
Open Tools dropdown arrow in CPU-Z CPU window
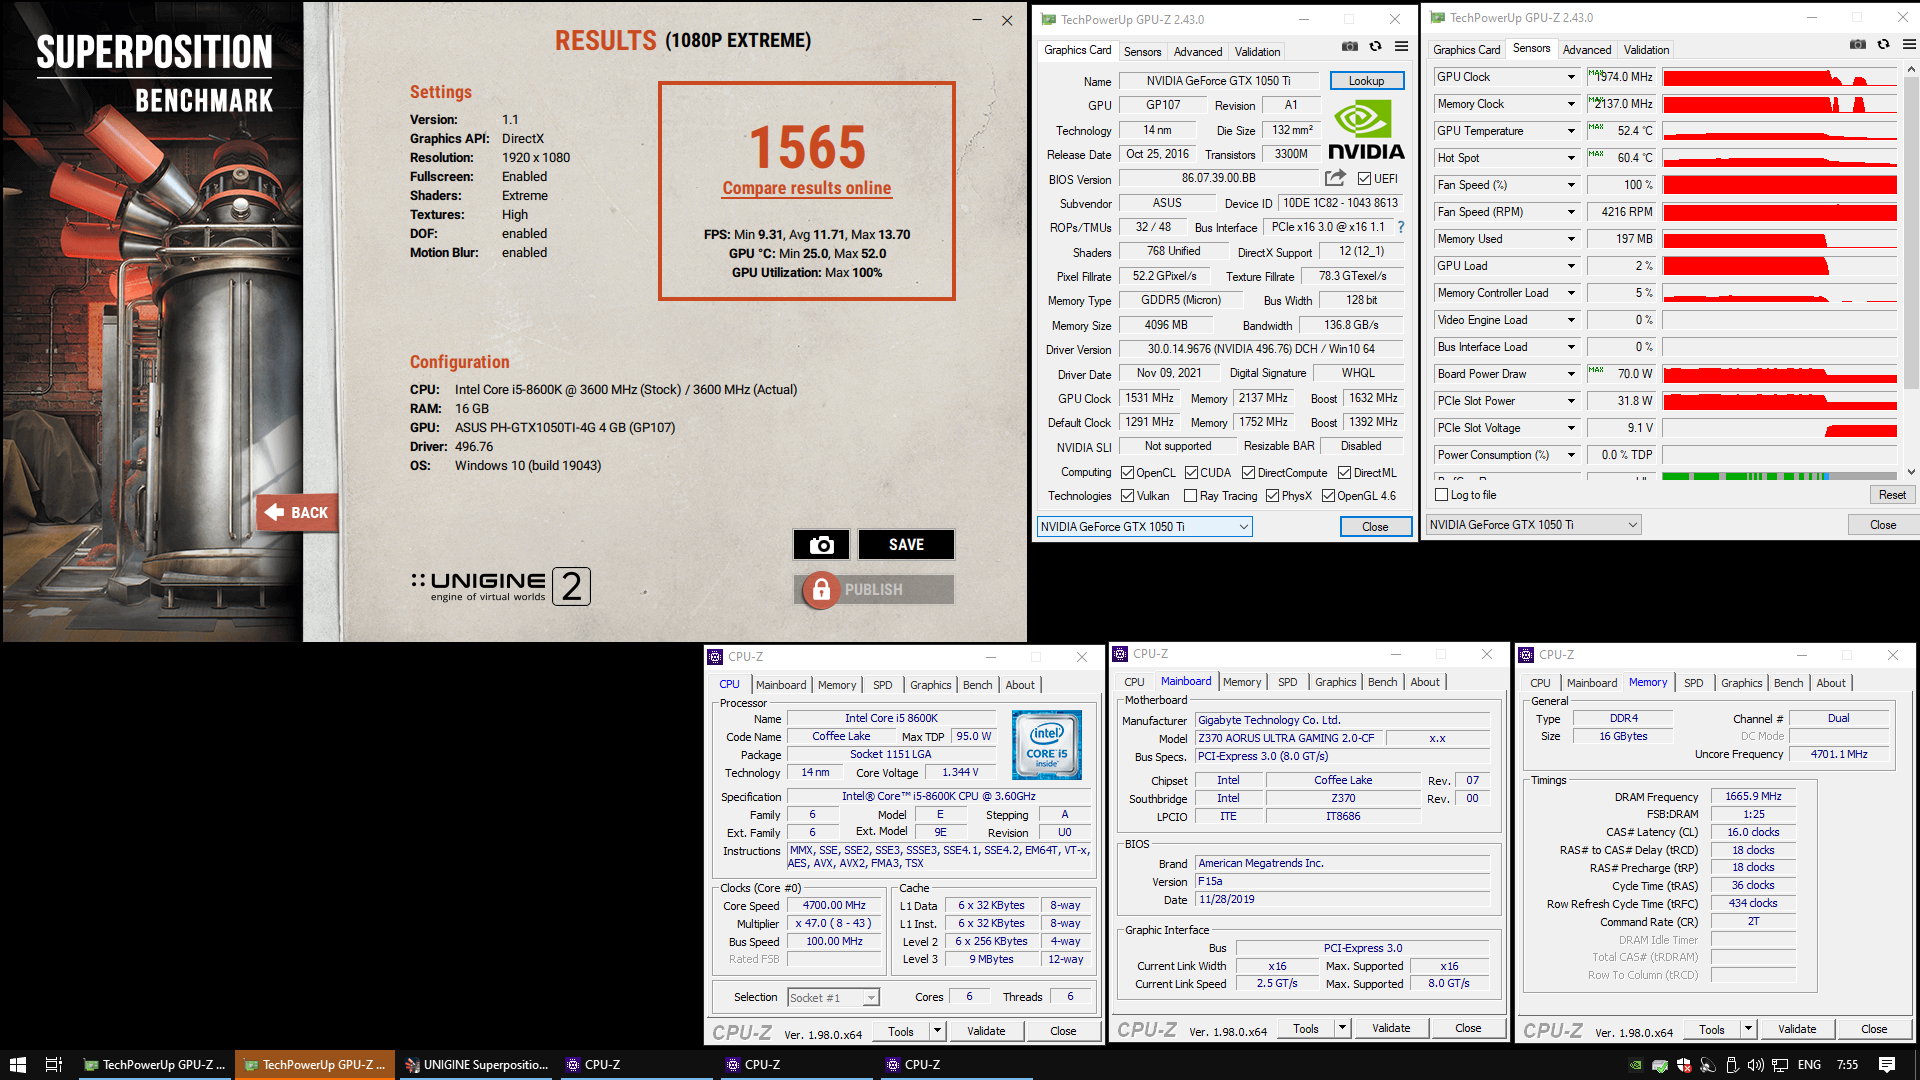coord(937,1031)
